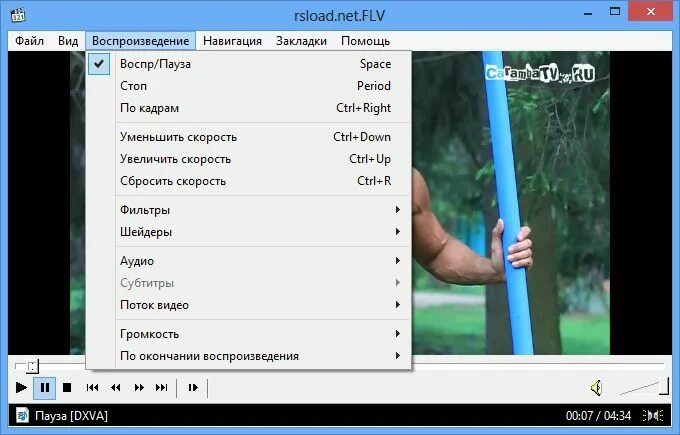Screen dimensions: 680x435
Task: Choose Увеличить скорость
Action: (x=249, y=159)
